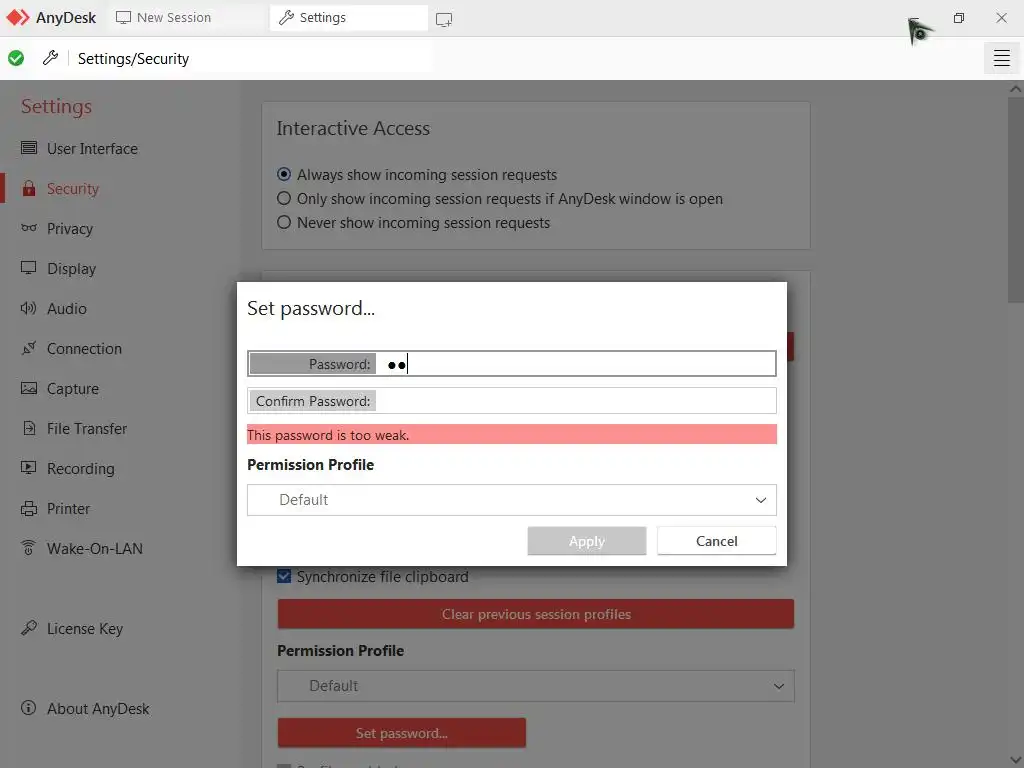Screen dimensions: 1024x768
Task: Open File Transfer settings section
Action: click(x=87, y=428)
